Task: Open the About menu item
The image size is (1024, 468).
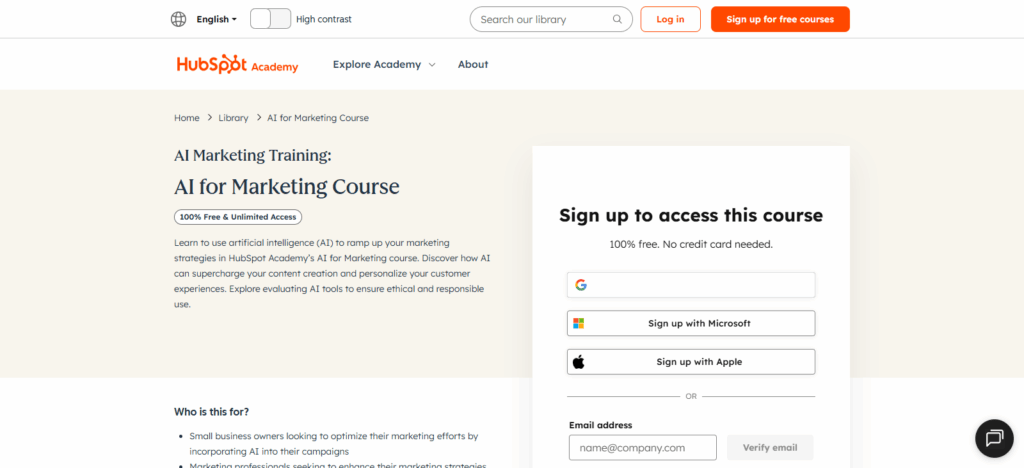Action: point(473,64)
